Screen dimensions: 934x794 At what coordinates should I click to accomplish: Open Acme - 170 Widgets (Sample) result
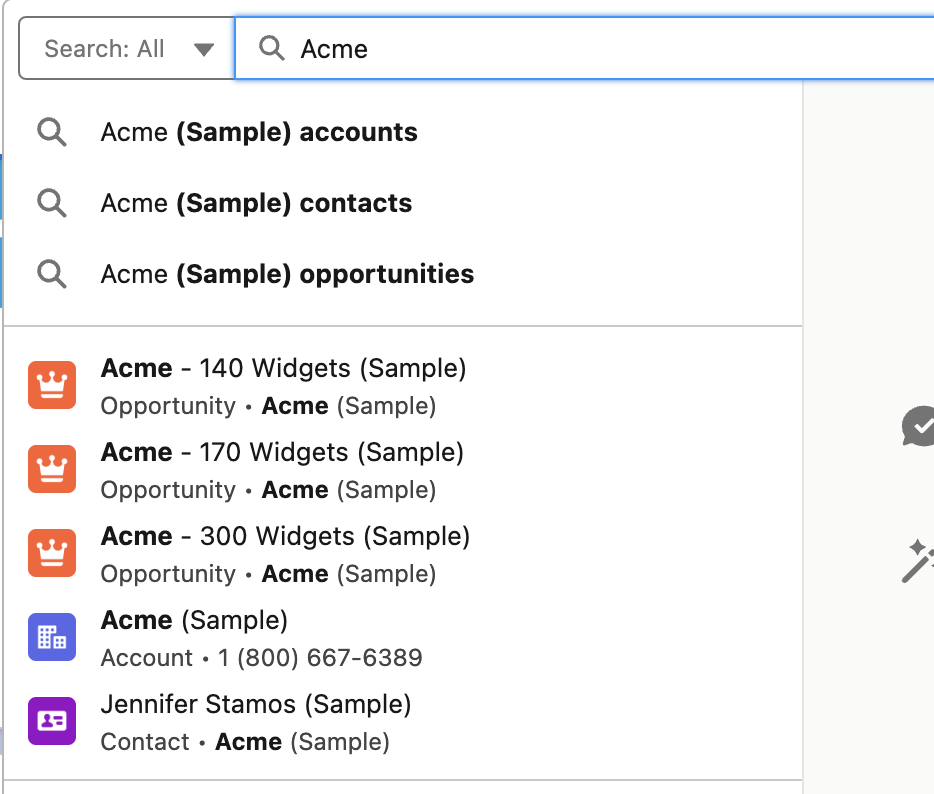point(282,453)
